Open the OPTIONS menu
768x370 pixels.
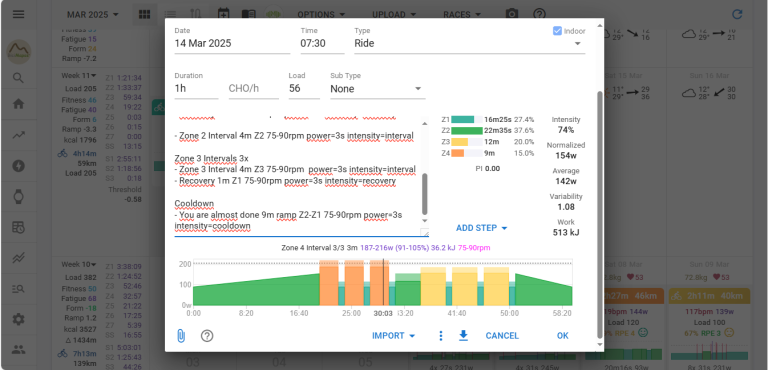(x=321, y=15)
